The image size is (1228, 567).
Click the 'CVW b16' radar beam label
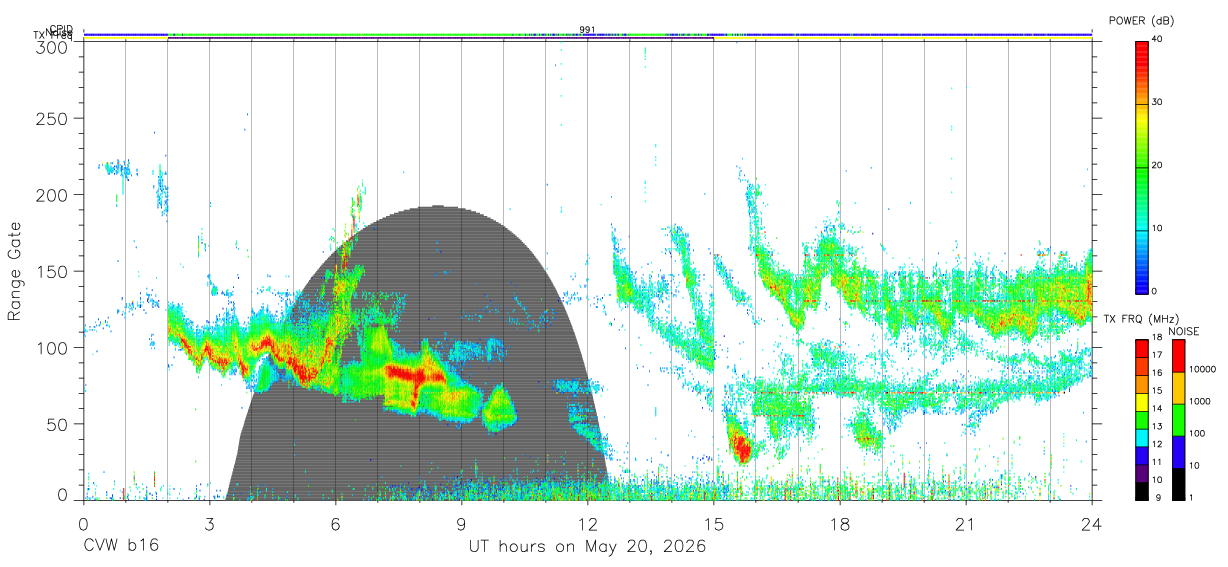point(120,547)
